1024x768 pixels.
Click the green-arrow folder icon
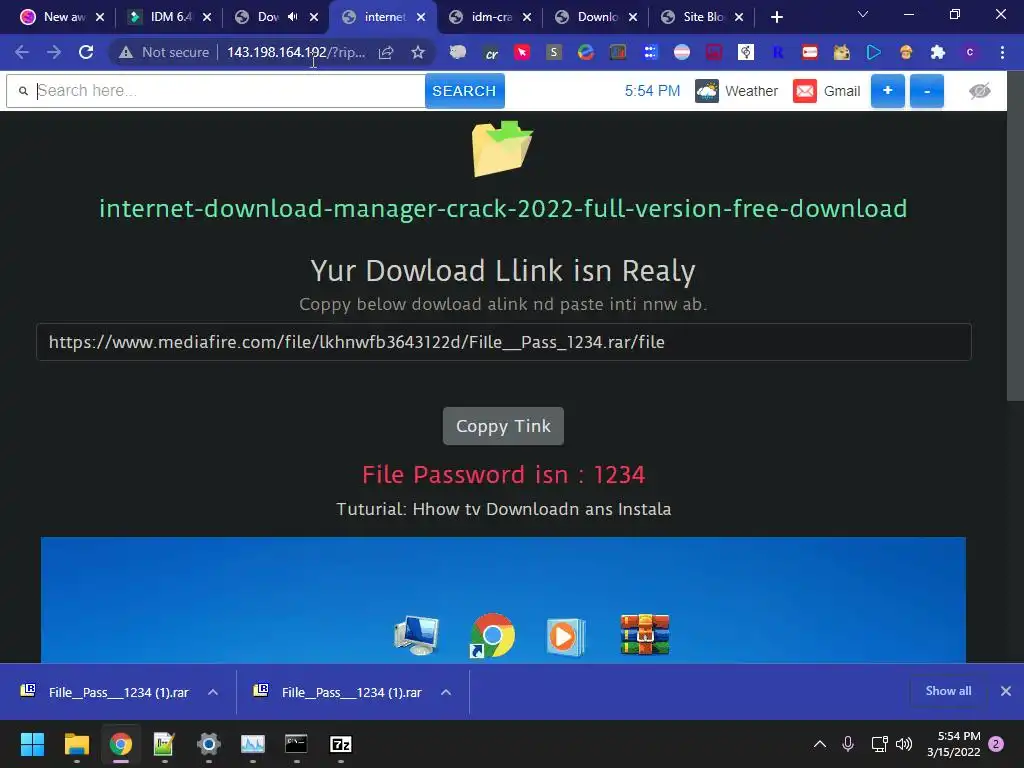point(502,148)
